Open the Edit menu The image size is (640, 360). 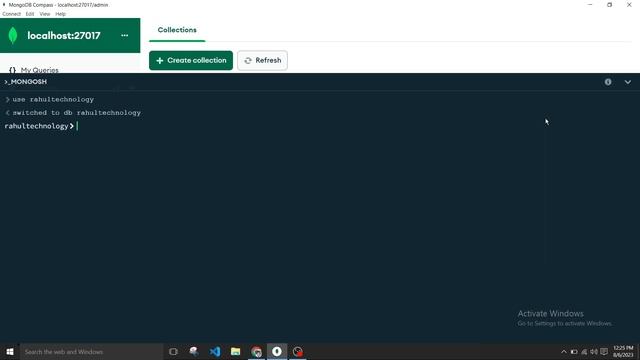pyautogui.click(x=30, y=14)
